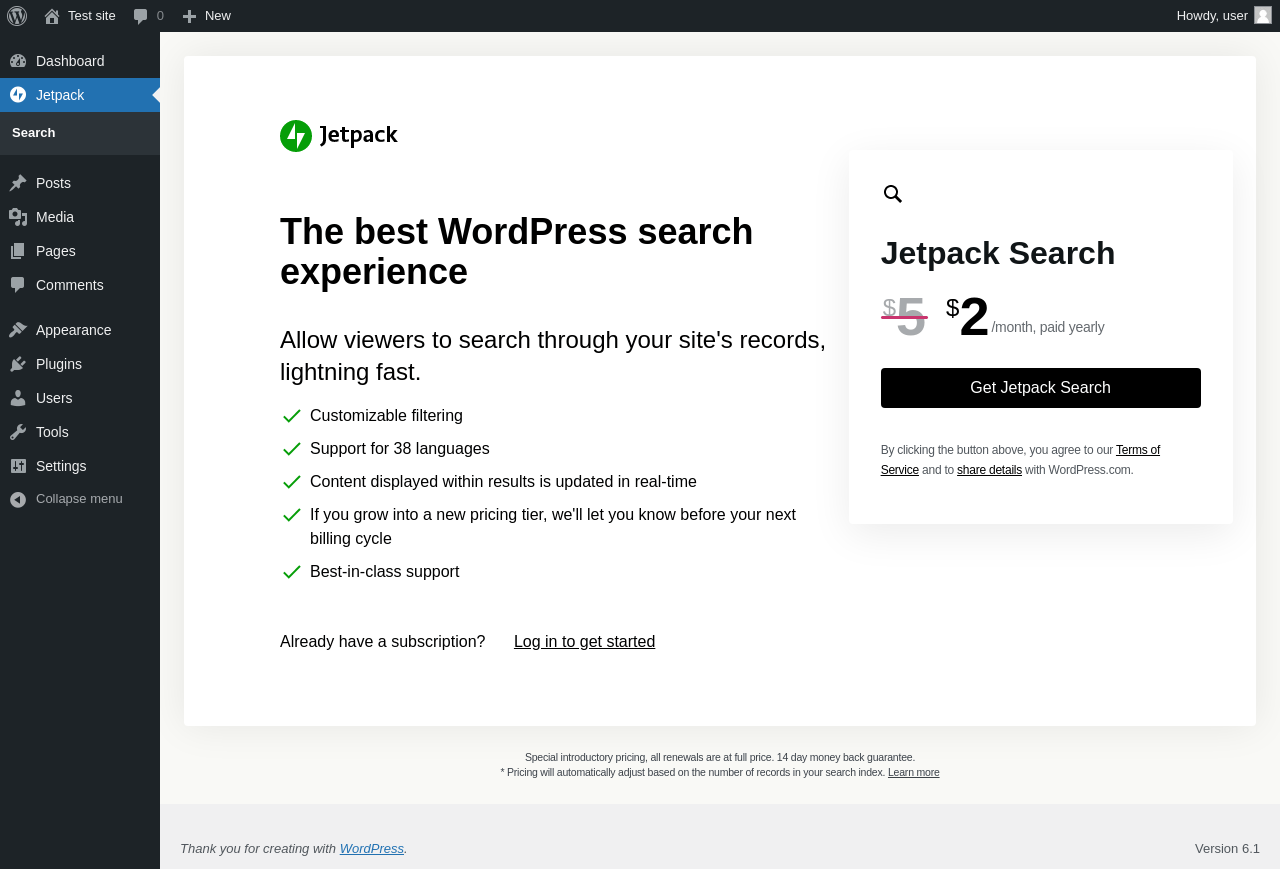Click the Appearance paintbrush icon

(18, 330)
